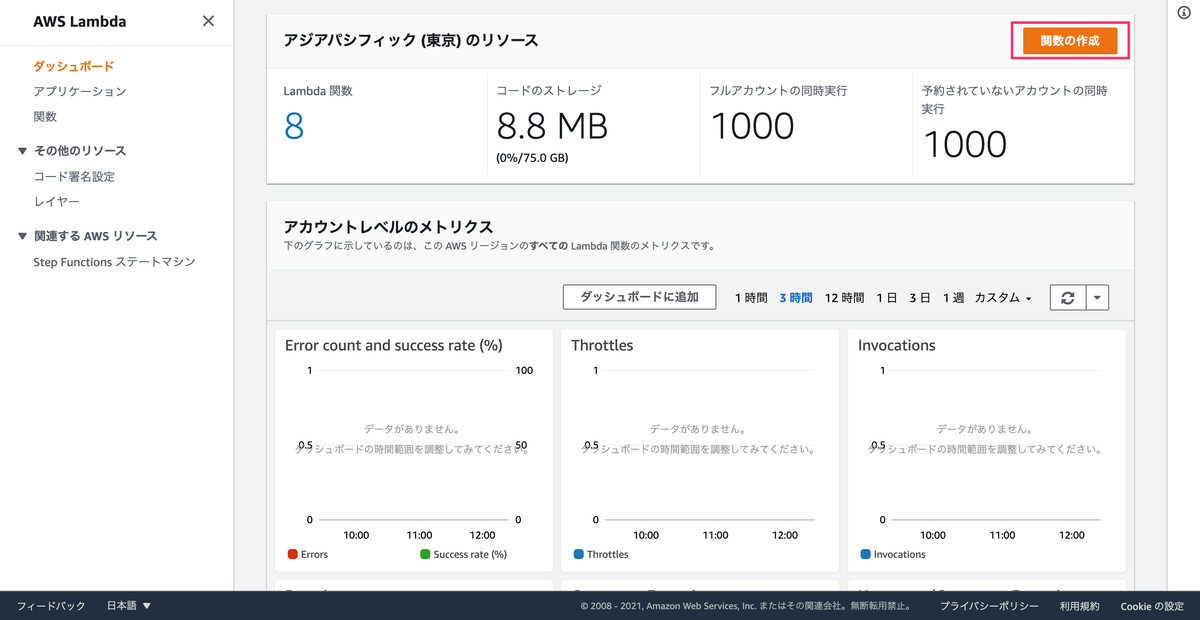1200x620 pixels.
Task: Open プライバシーポリシー footer link
Action: (989, 606)
